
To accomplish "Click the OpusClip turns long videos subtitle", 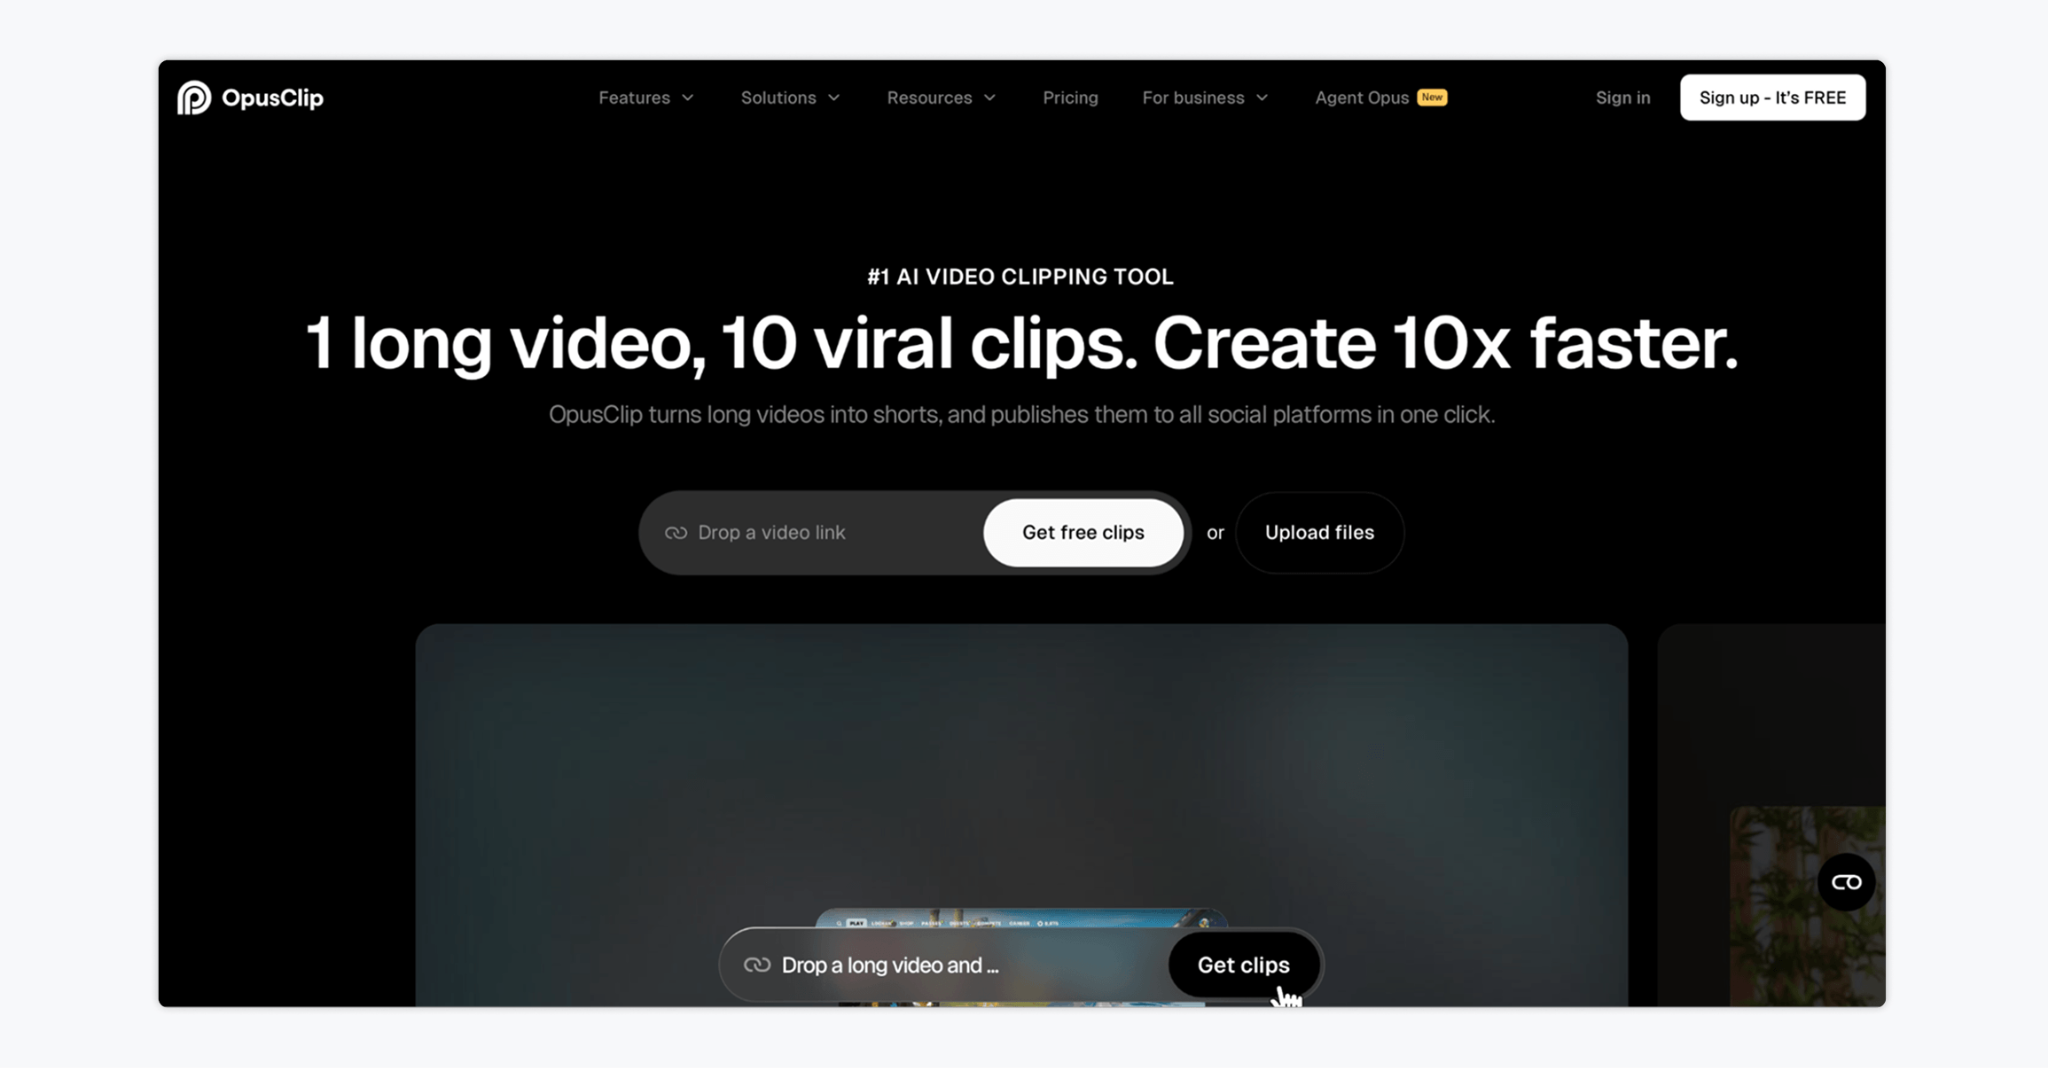I will tap(1021, 415).
